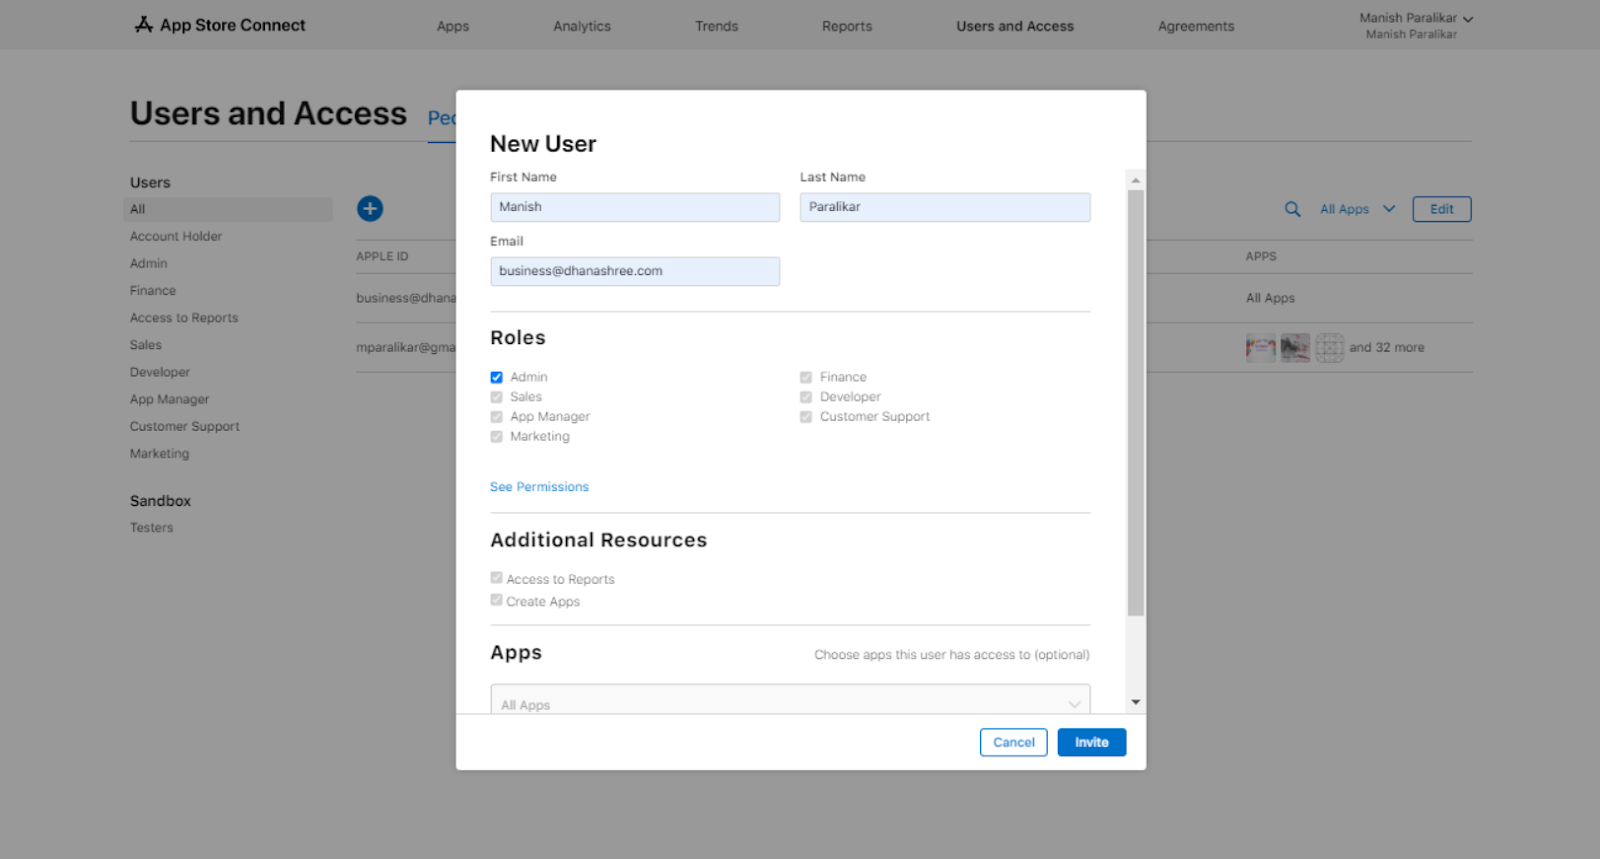Open the See Permissions link

click(539, 487)
